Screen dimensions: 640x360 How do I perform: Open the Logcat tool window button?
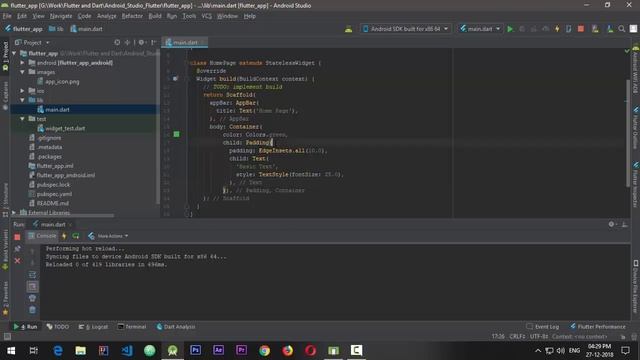[x=93, y=327]
